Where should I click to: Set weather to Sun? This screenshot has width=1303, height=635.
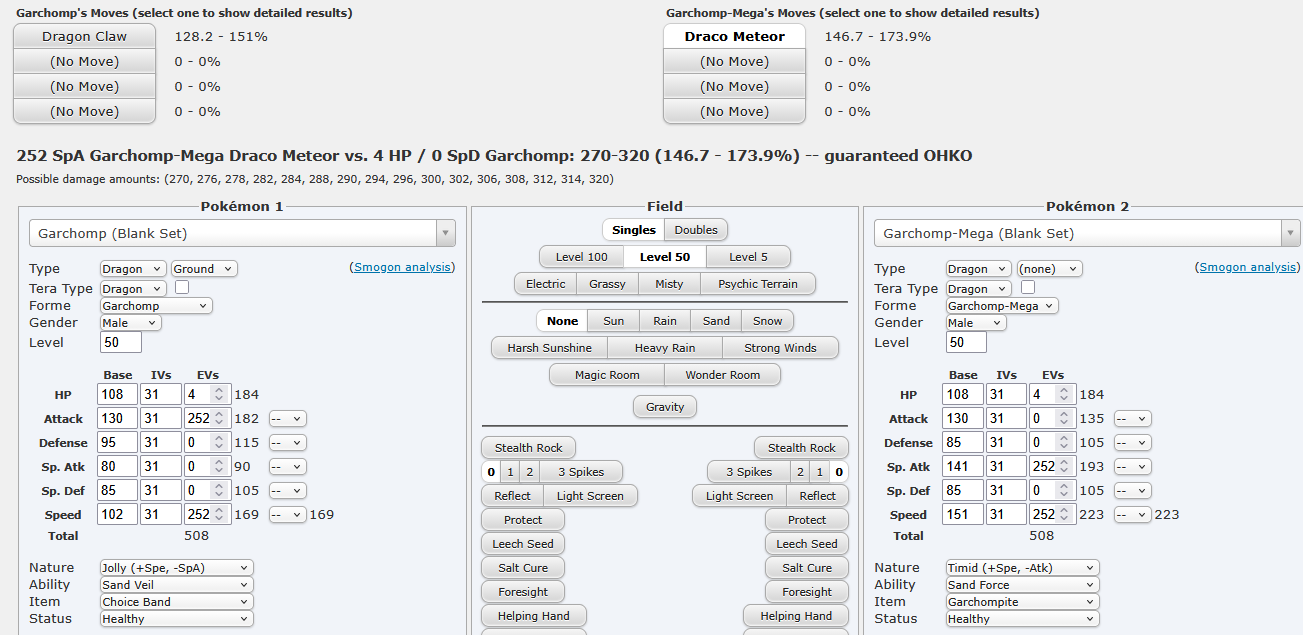click(x=614, y=321)
